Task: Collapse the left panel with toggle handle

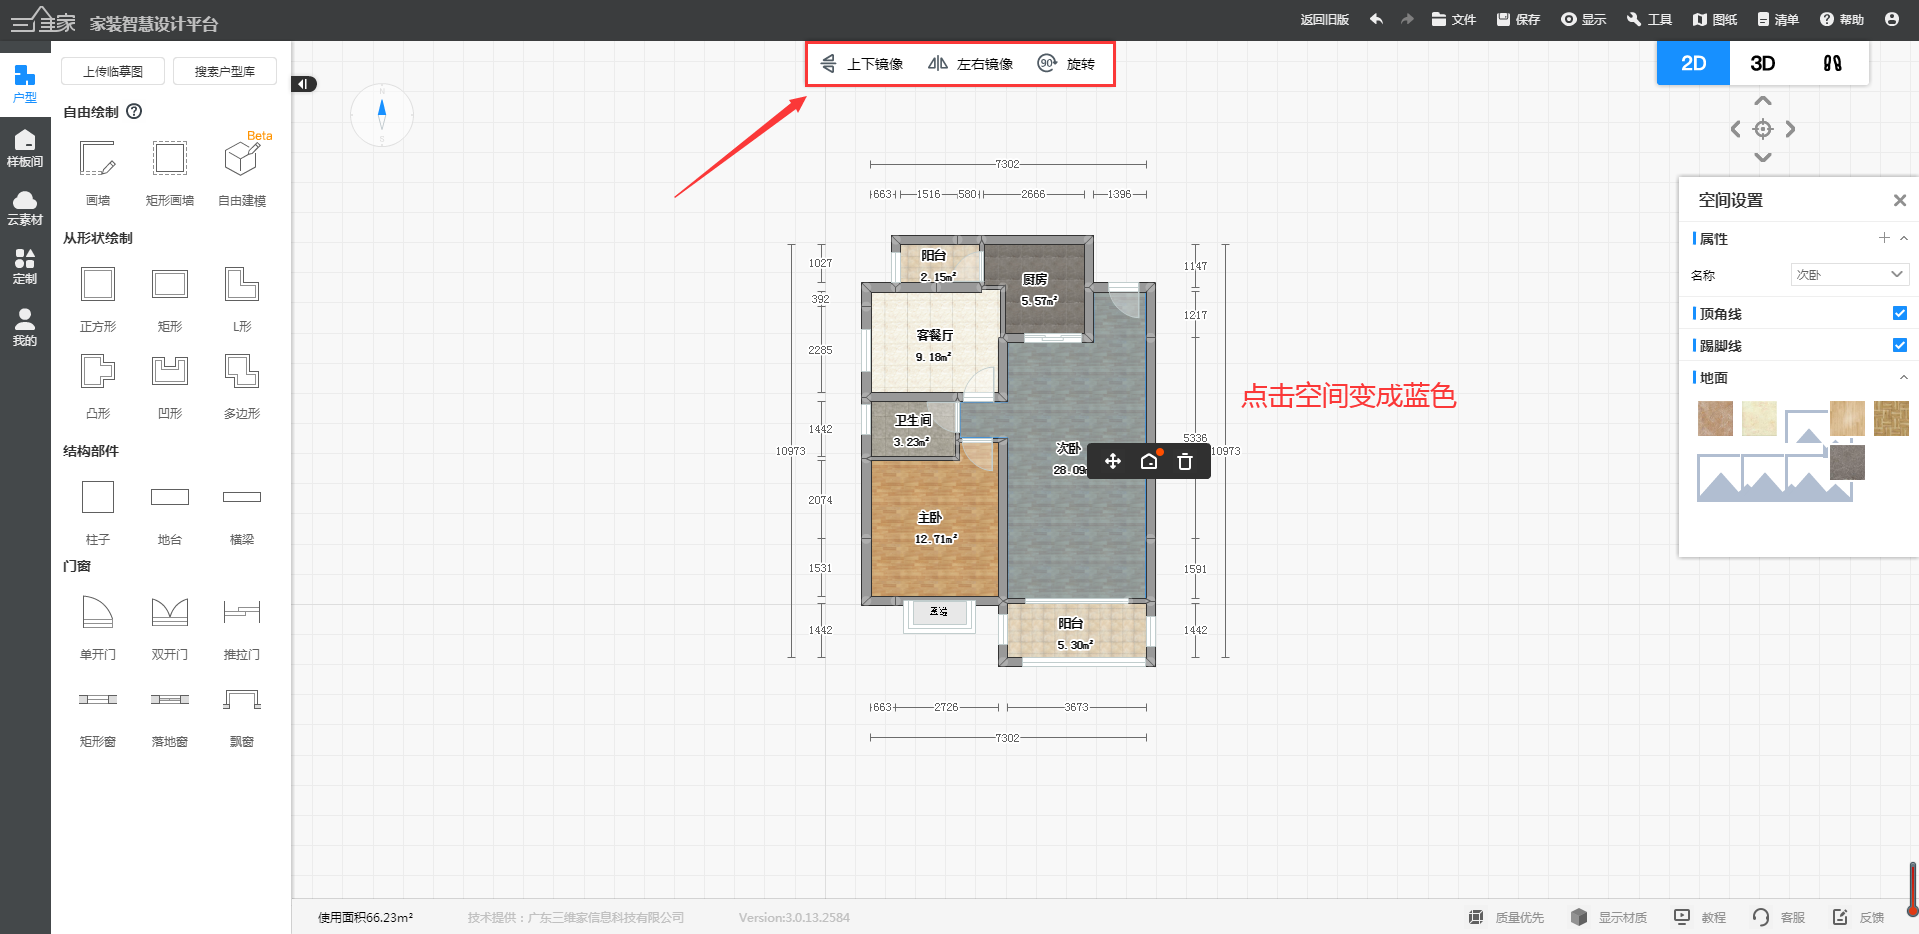Action: point(304,84)
